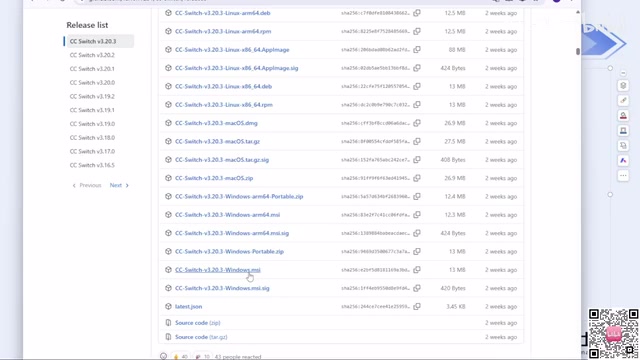Open CC-Switch-v3.20.3-Linux-arm64.rpm link
Viewport: 640px width, 360px height.
coord(223,31)
